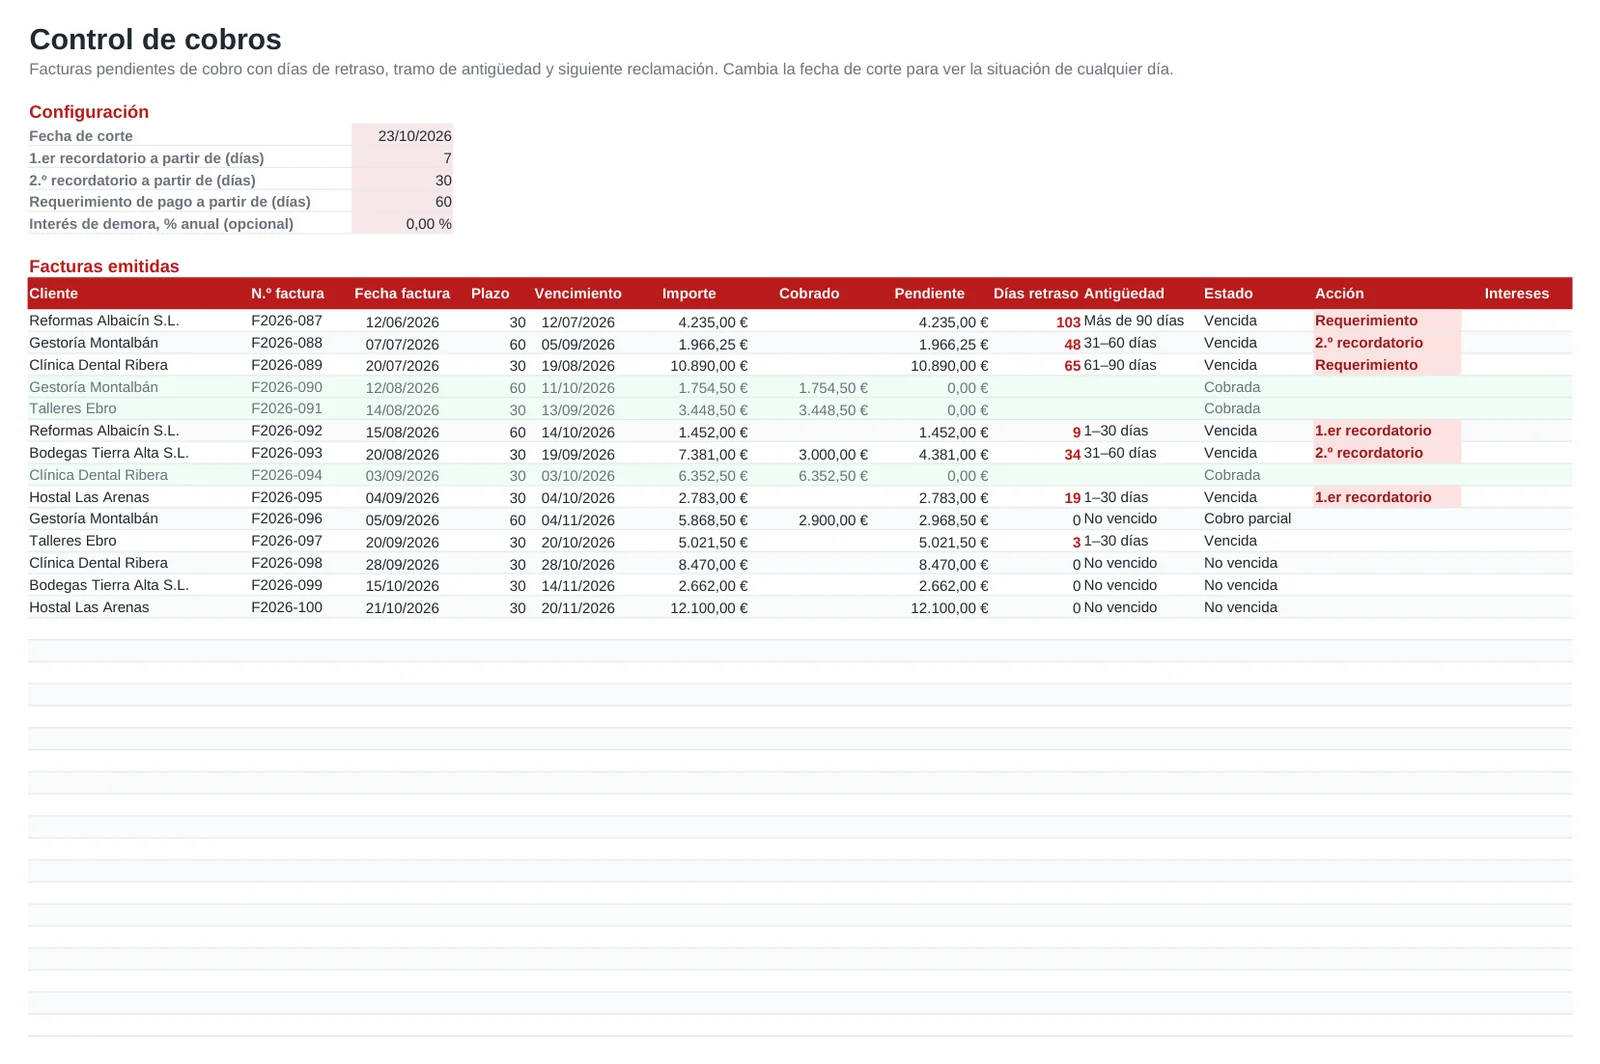Select the 48 days overdue cell
This screenshot has width=1600, height=1064.
(1072, 344)
